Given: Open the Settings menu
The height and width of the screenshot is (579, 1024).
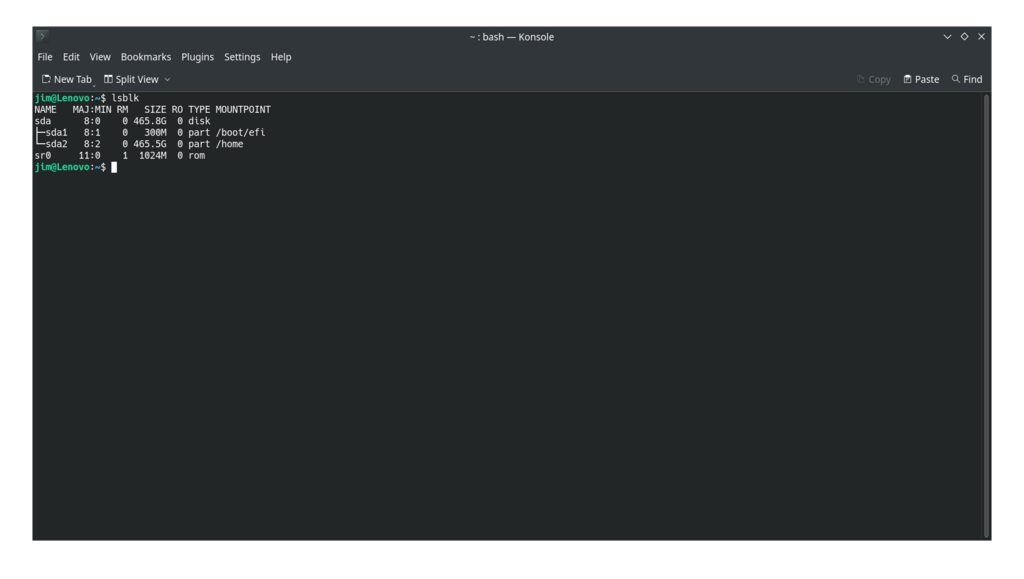Looking at the screenshot, I should (242, 57).
